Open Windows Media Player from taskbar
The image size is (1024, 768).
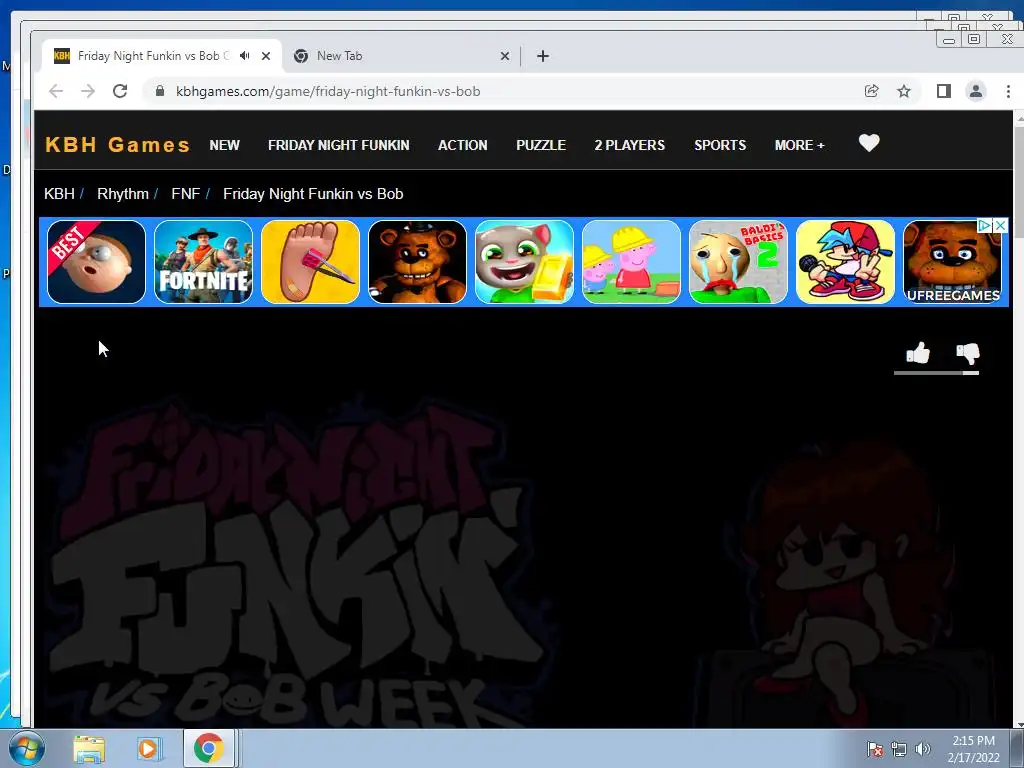(148, 748)
